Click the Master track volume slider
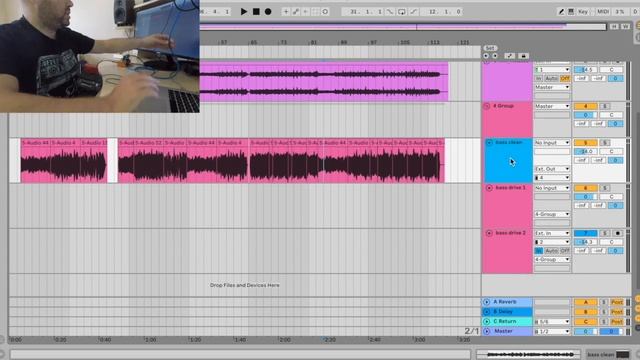 (586, 332)
